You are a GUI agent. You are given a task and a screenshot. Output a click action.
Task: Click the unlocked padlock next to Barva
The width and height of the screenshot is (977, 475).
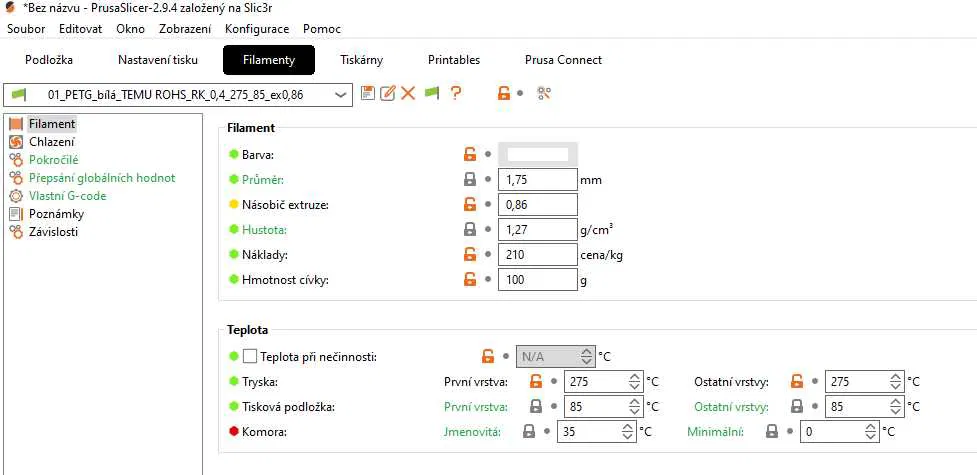[x=469, y=154]
